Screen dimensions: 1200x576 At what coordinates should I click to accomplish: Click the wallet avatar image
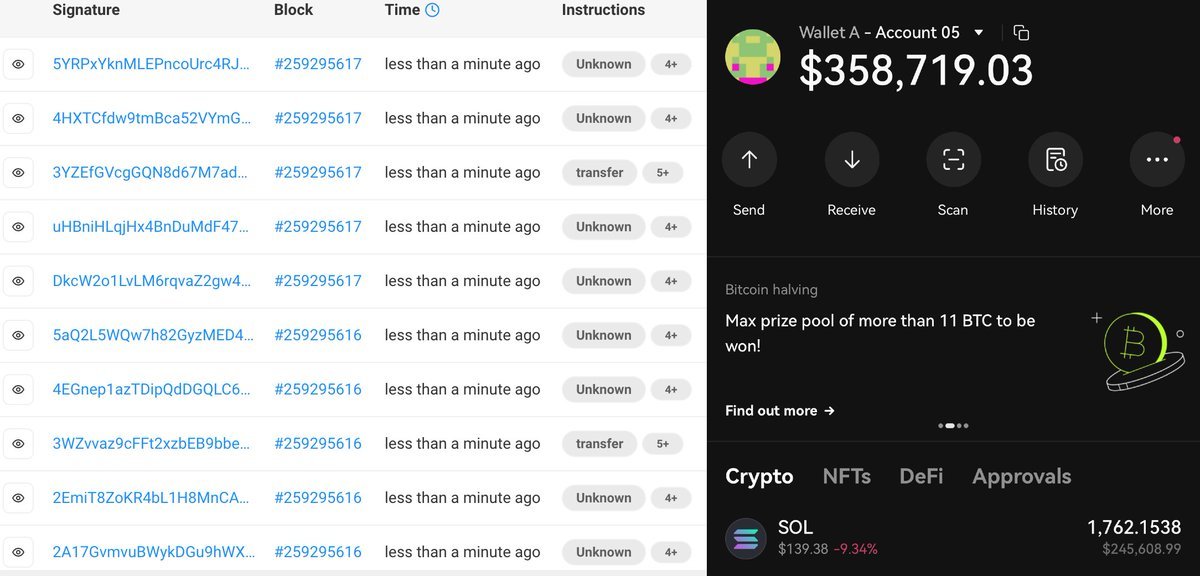(x=752, y=58)
